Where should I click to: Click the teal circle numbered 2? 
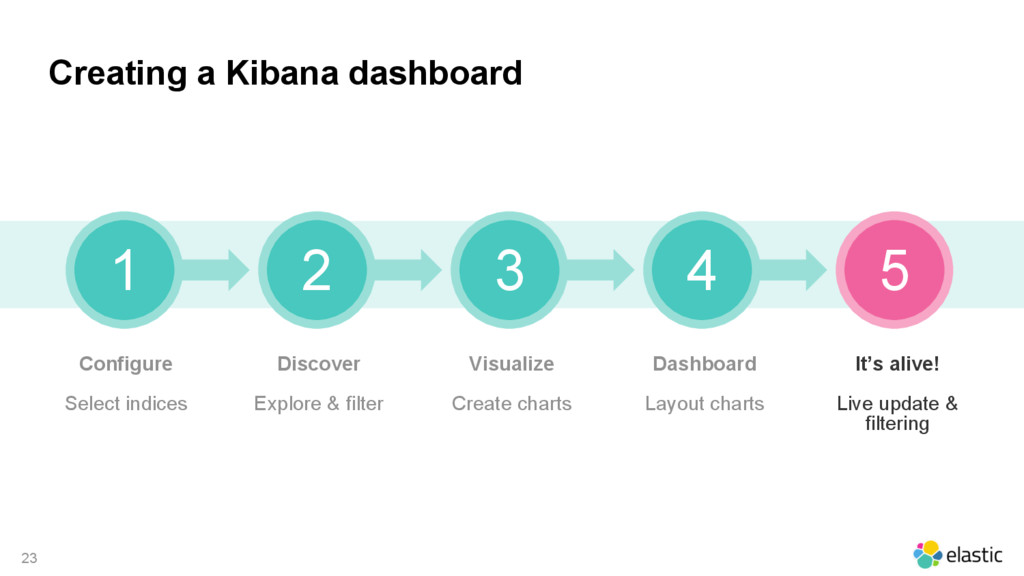[317, 270]
